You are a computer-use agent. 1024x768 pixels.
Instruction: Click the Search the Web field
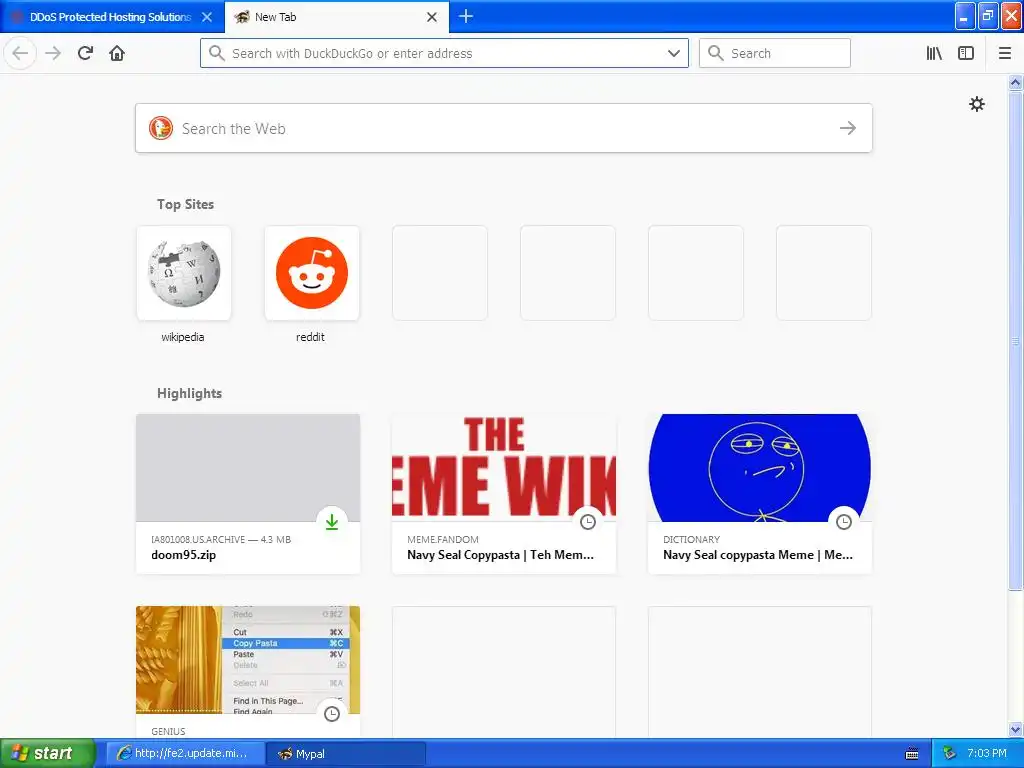pos(504,128)
